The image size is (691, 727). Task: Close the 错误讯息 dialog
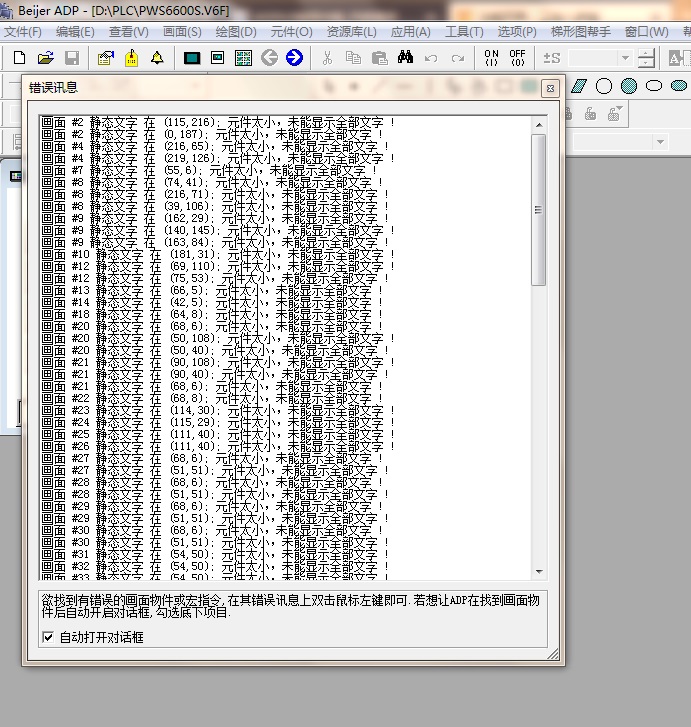(549, 89)
